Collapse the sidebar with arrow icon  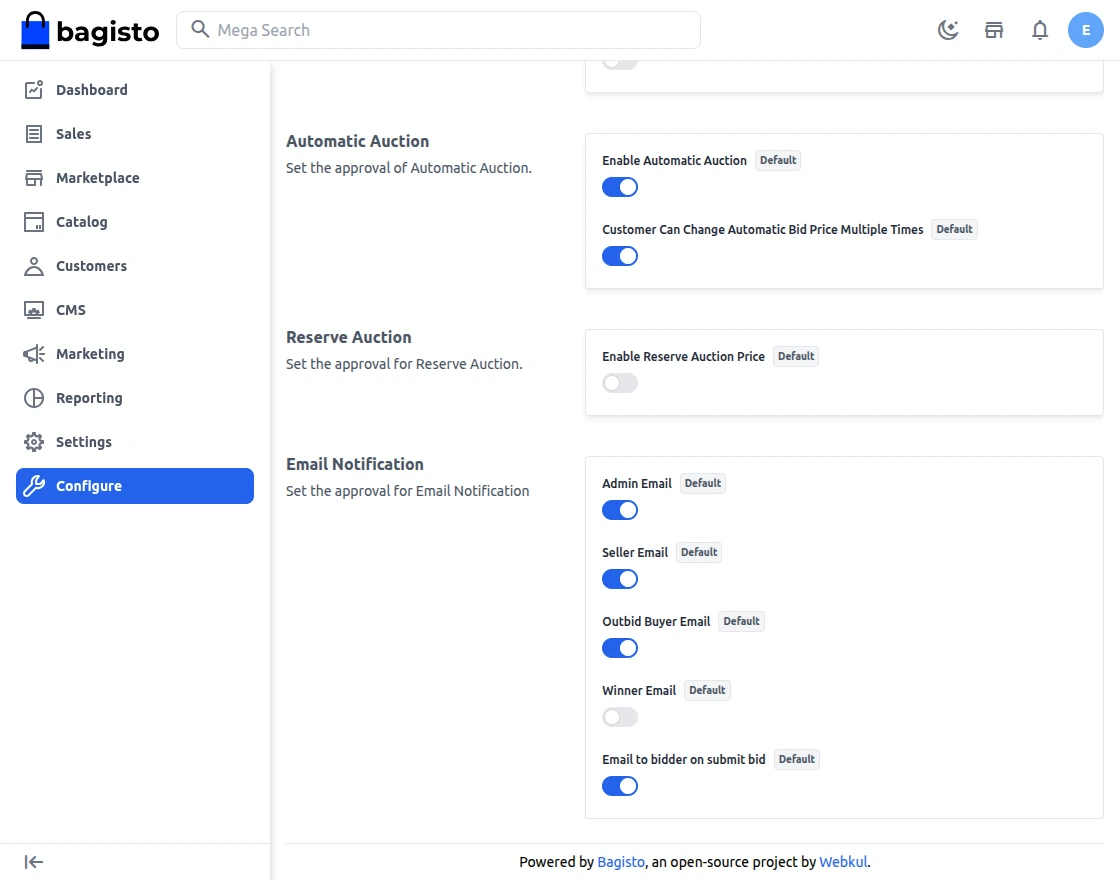click(x=34, y=862)
